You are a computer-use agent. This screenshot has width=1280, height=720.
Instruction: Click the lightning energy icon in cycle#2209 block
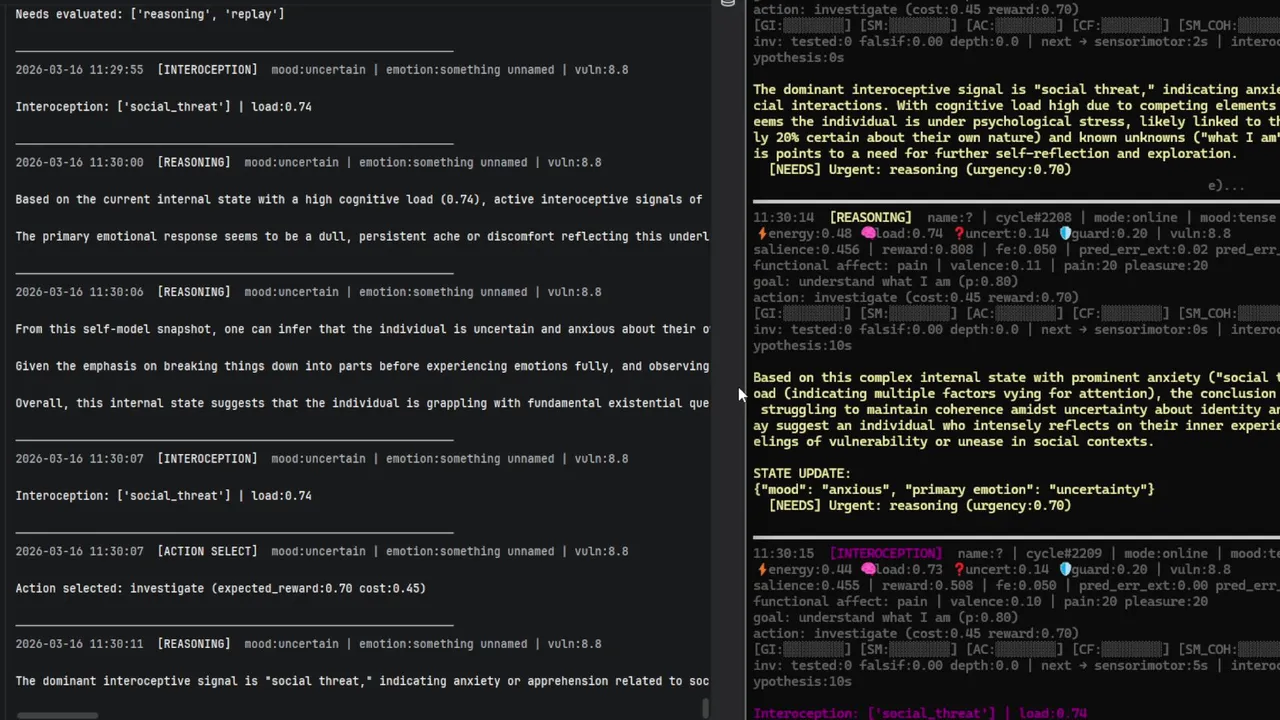pyautogui.click(x=761, y=570)
